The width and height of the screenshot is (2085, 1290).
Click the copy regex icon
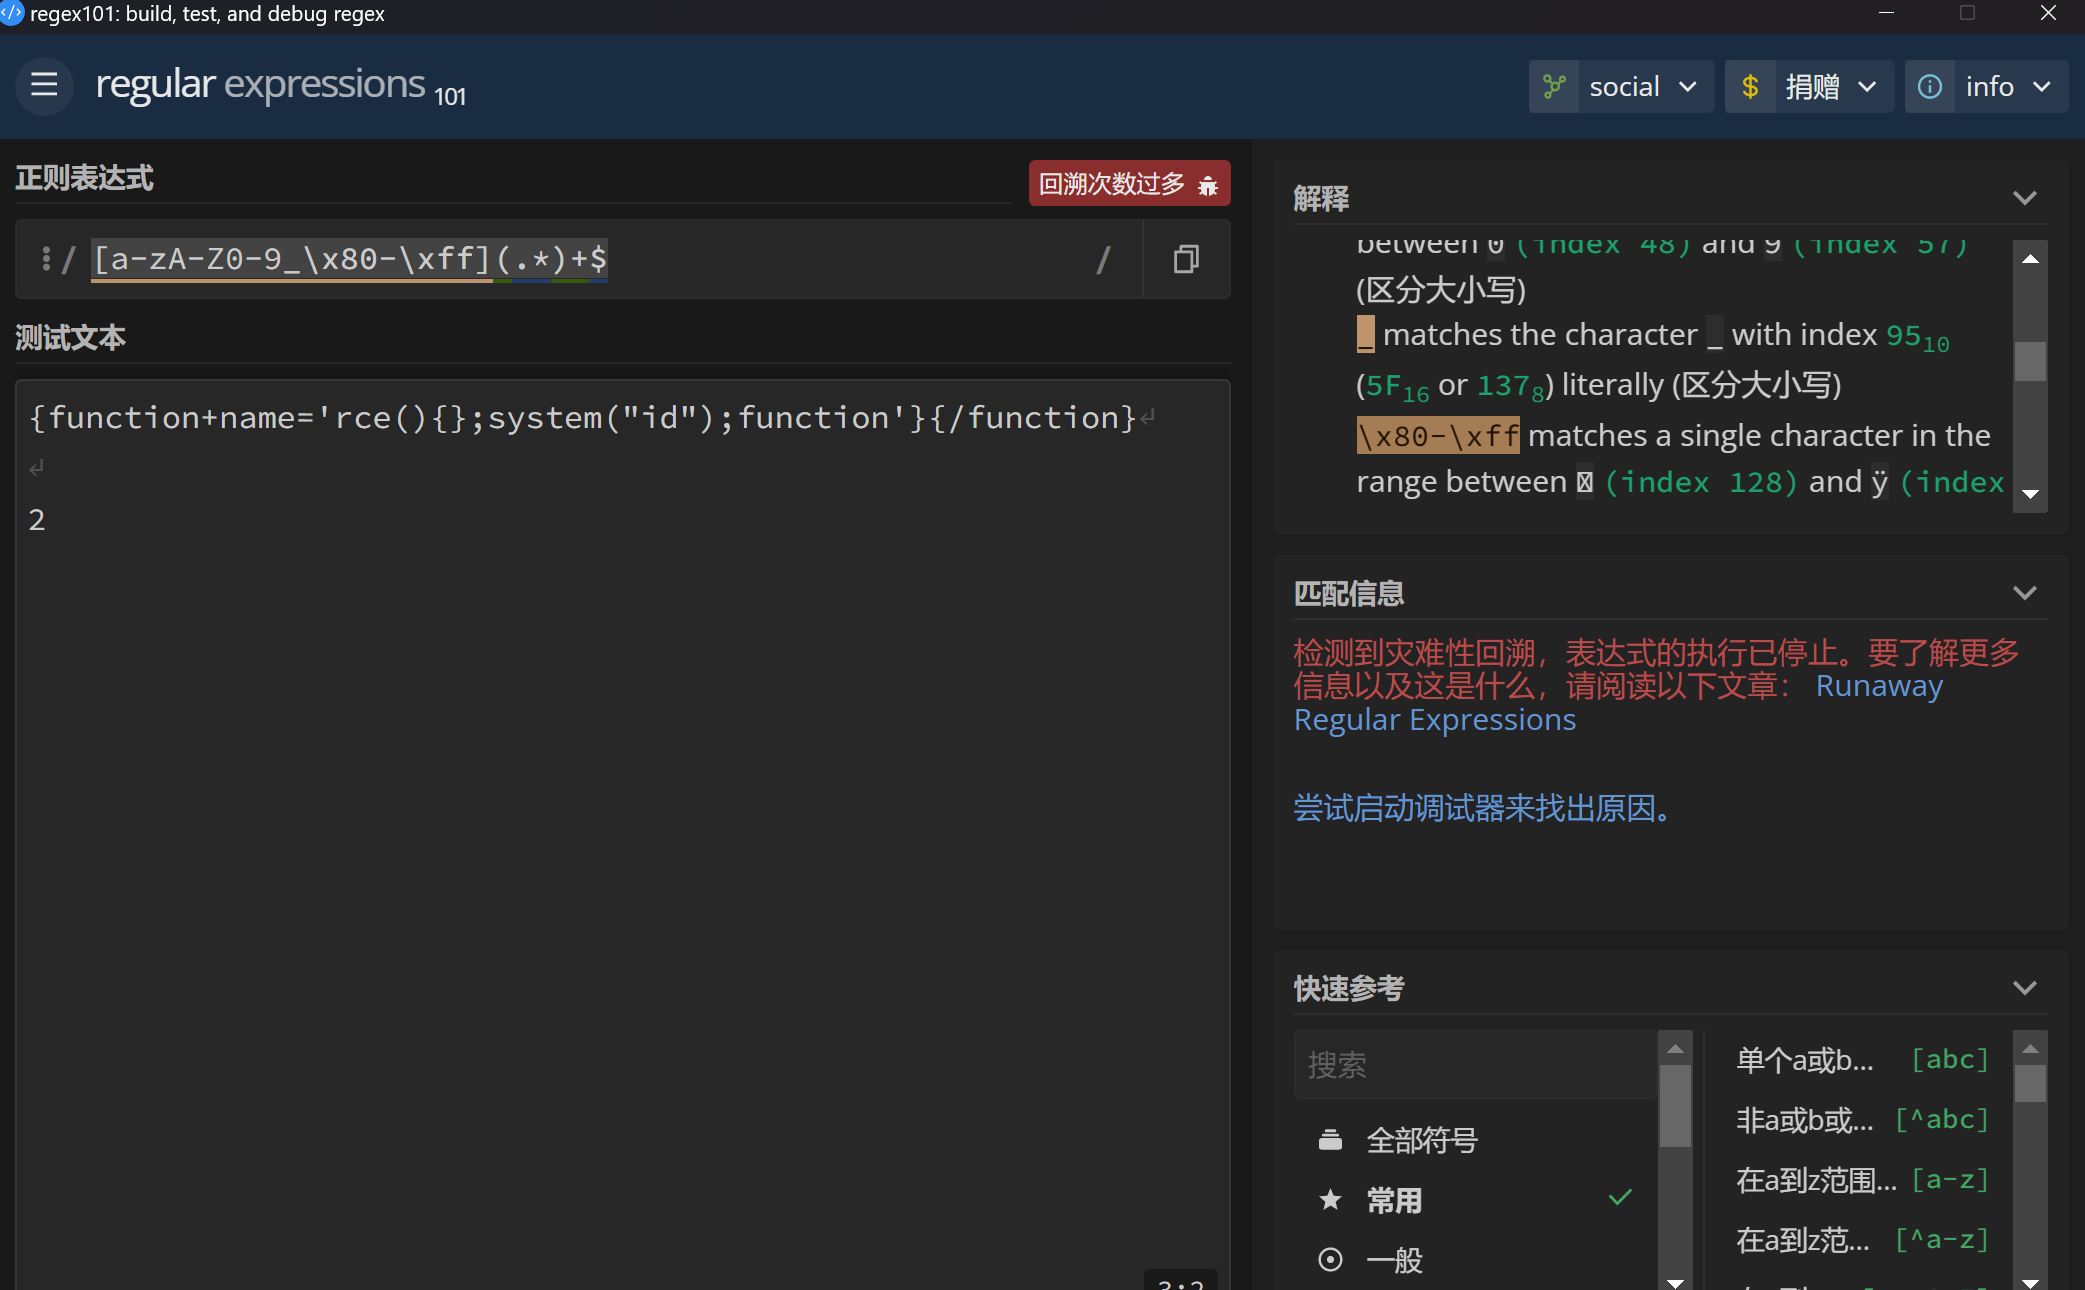1186,259
